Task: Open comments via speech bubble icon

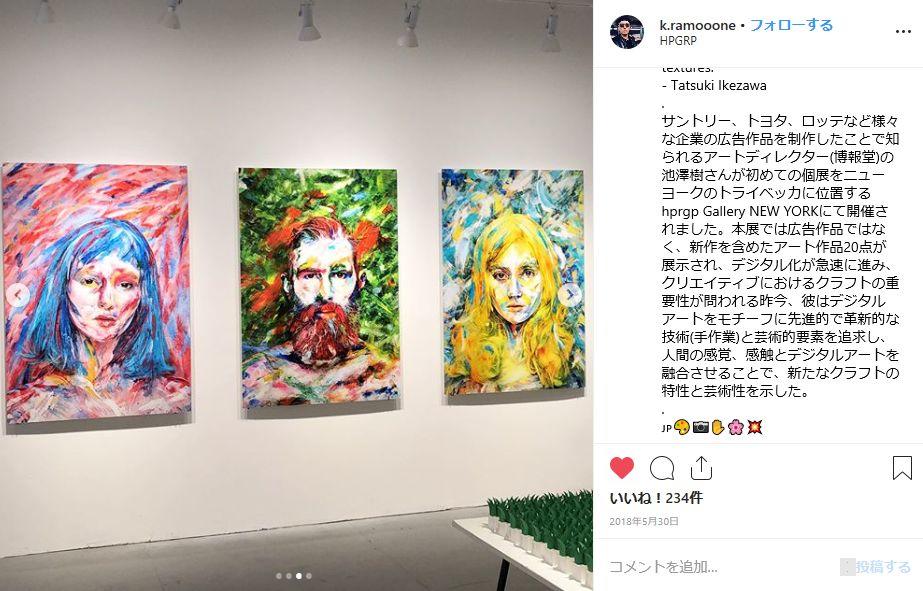Action: pyautogui.click(x=662, y=469)
